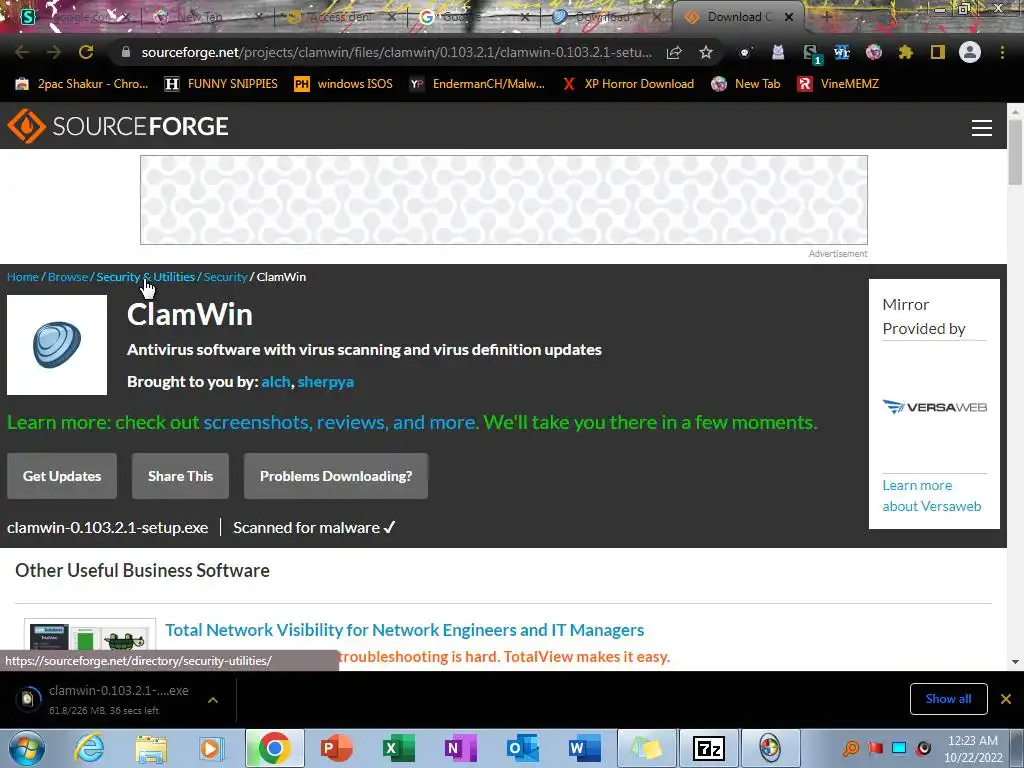Click the share page icon in address bar
Viewport: 1024px width, 768px height.
tap(674, 52)
